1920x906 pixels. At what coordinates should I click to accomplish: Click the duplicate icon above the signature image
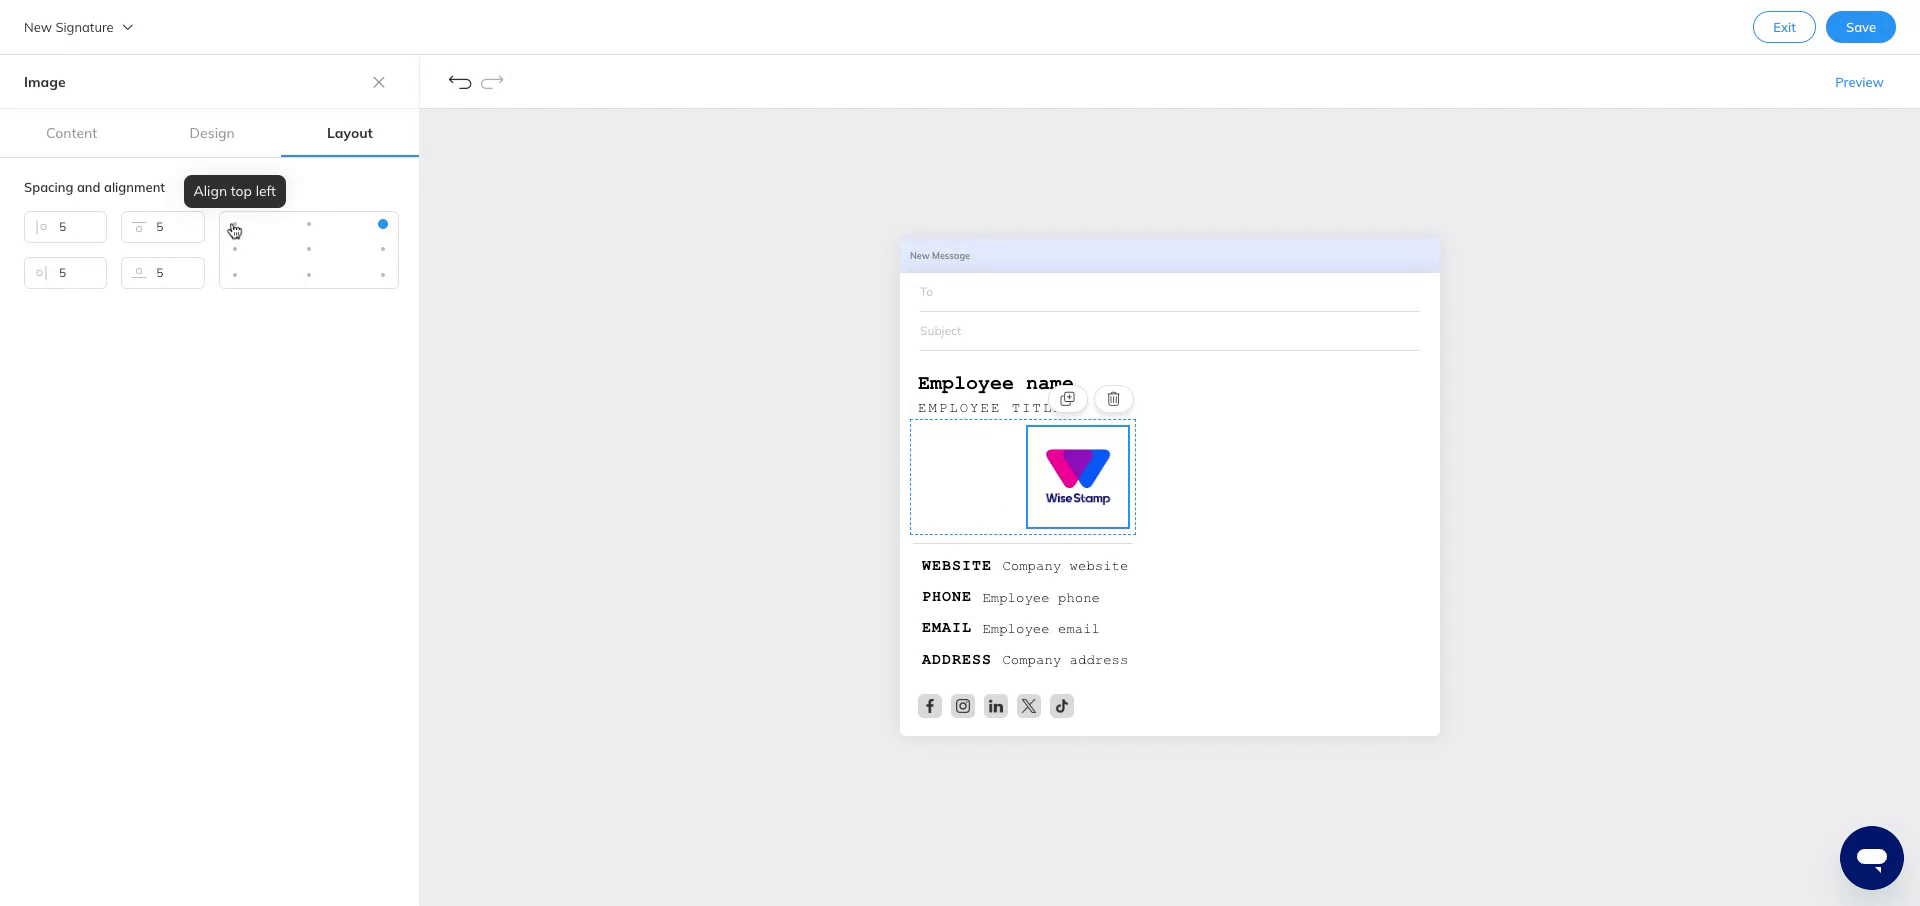(x=1067, y=398)
